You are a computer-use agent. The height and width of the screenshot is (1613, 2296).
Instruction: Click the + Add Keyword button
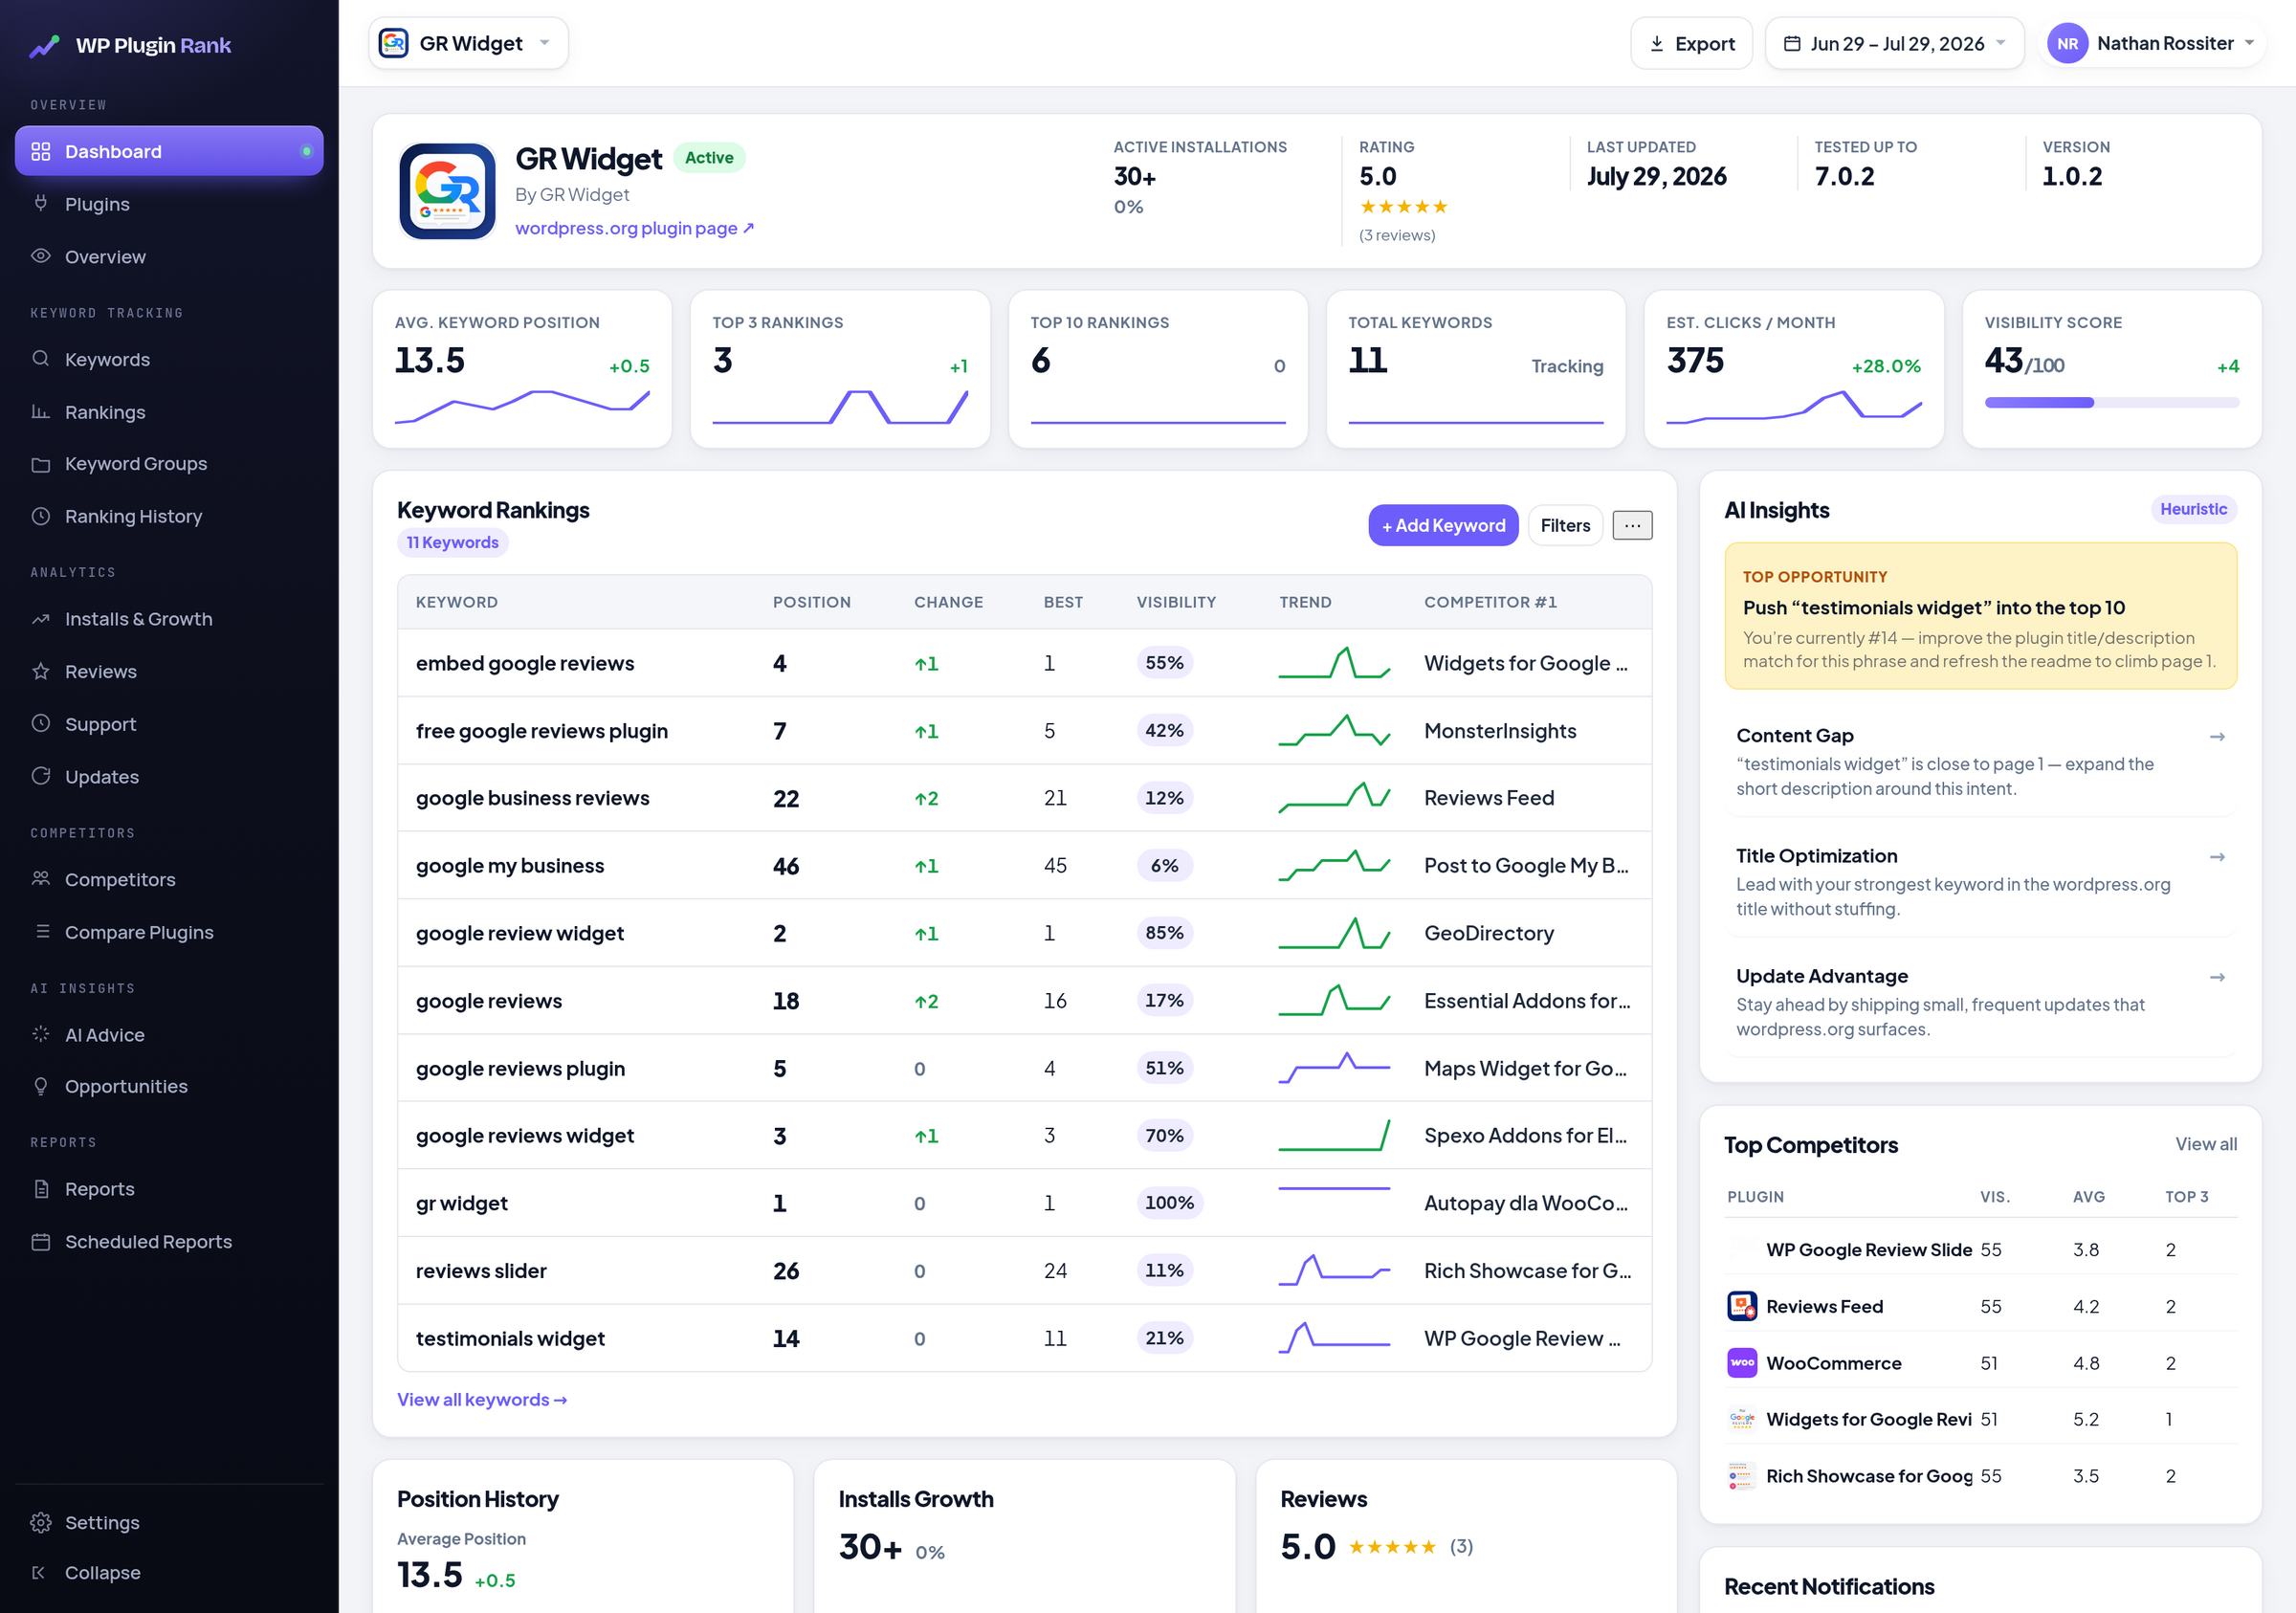coord(1443,525)
